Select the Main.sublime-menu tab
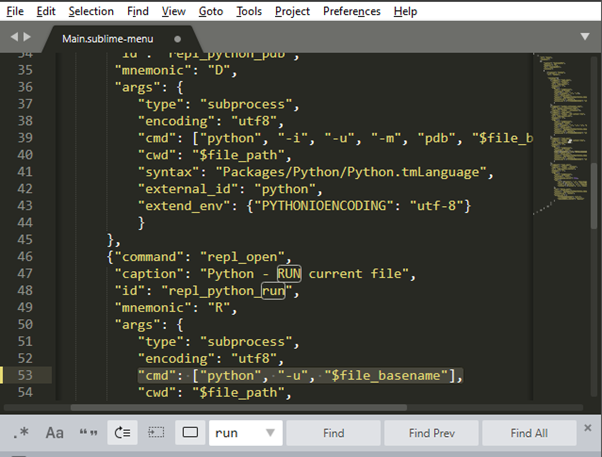The height and width of the screenshot is (457, 602). coord(108,39)
